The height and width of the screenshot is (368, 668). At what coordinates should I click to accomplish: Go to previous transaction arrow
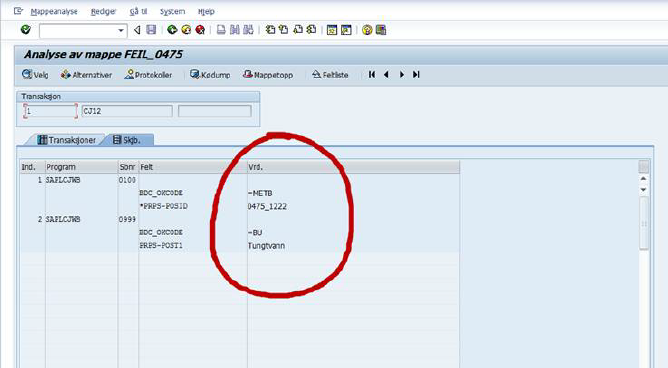tap(386, 75)
